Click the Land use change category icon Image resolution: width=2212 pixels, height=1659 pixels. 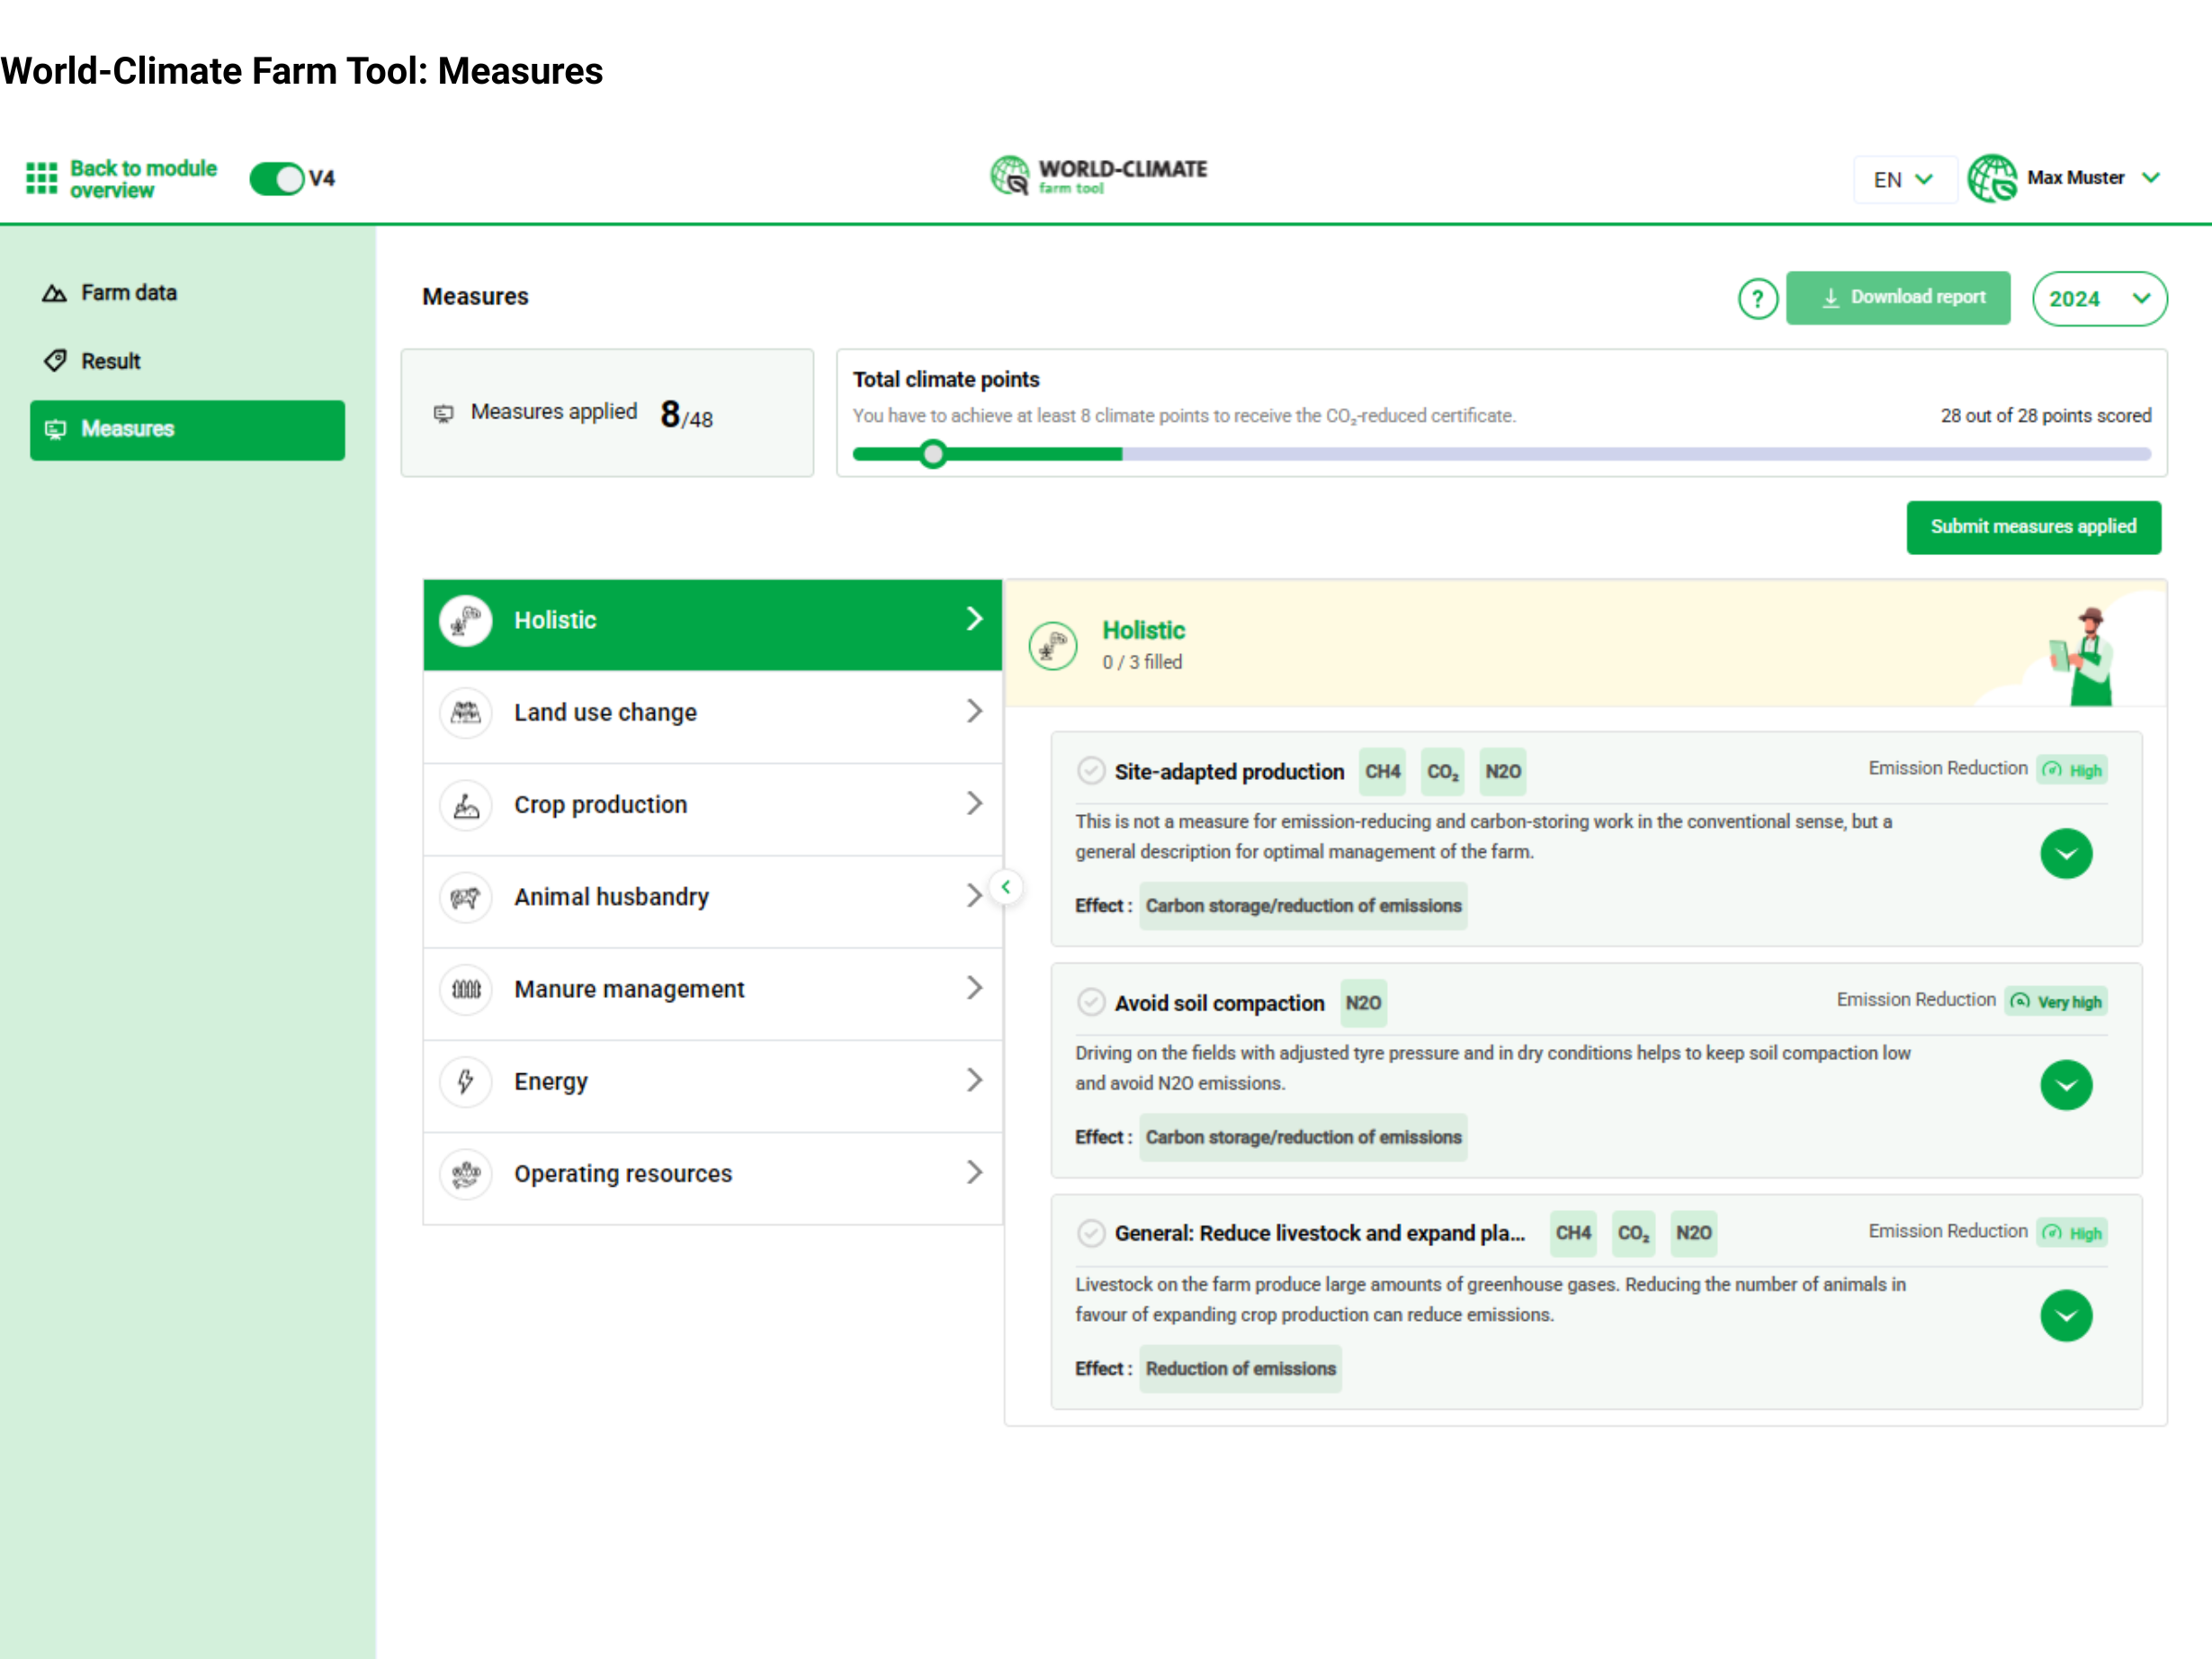point(466,713)
